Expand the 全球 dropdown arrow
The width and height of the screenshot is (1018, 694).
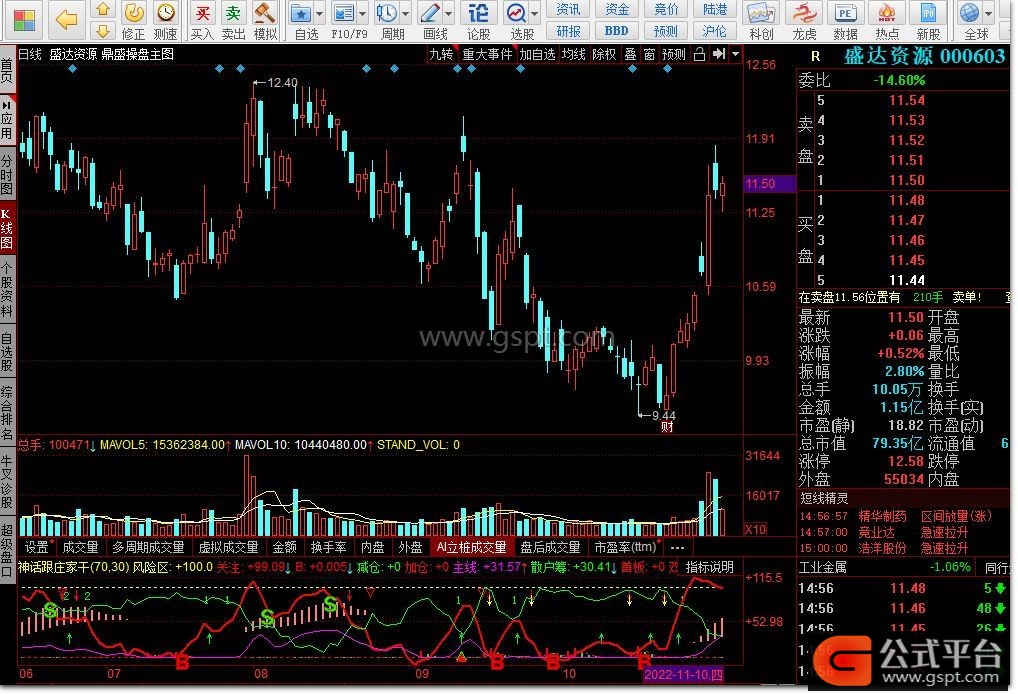988,13
